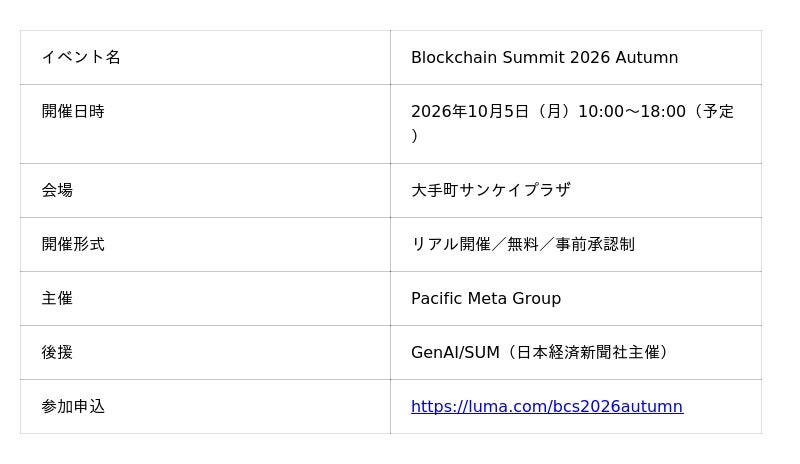Screen dimensions: 800x464
Task: Click the 無料 text in format row
Action: 523,244
